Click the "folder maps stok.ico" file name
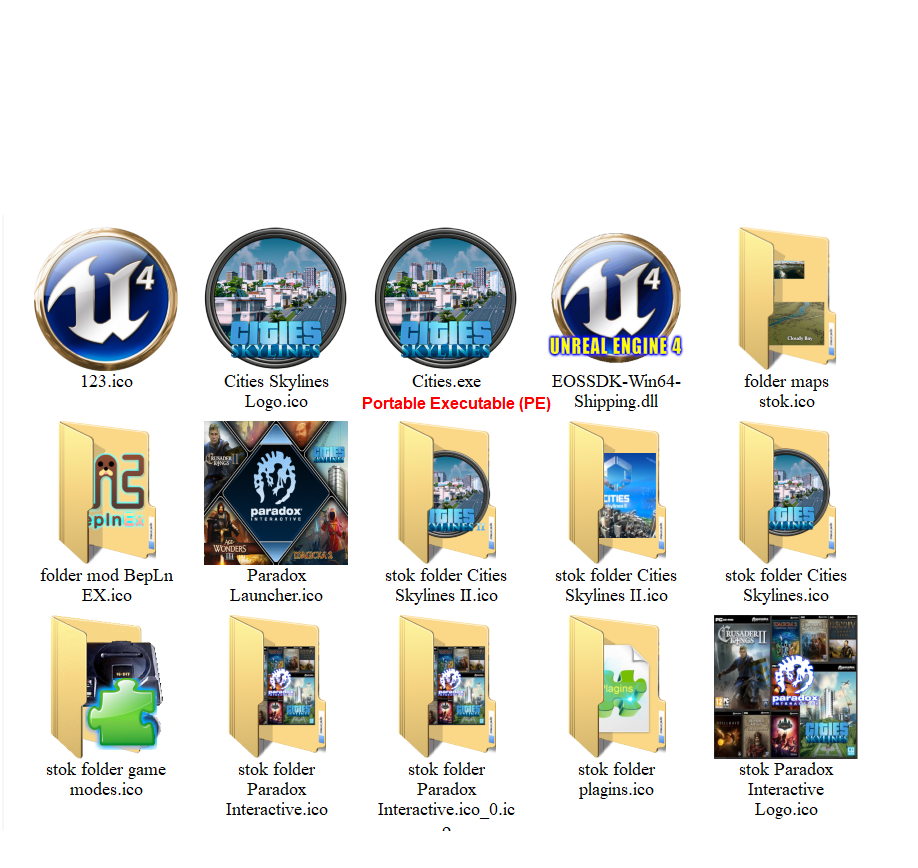This screenshot has width=918, height=868. (786, 392)
